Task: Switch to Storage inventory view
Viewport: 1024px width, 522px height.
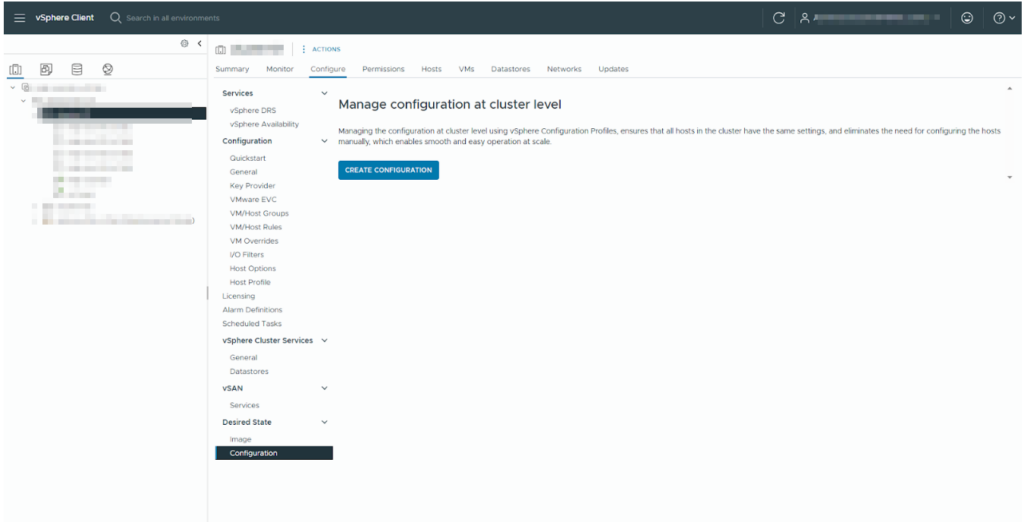Action: [77, 69]
